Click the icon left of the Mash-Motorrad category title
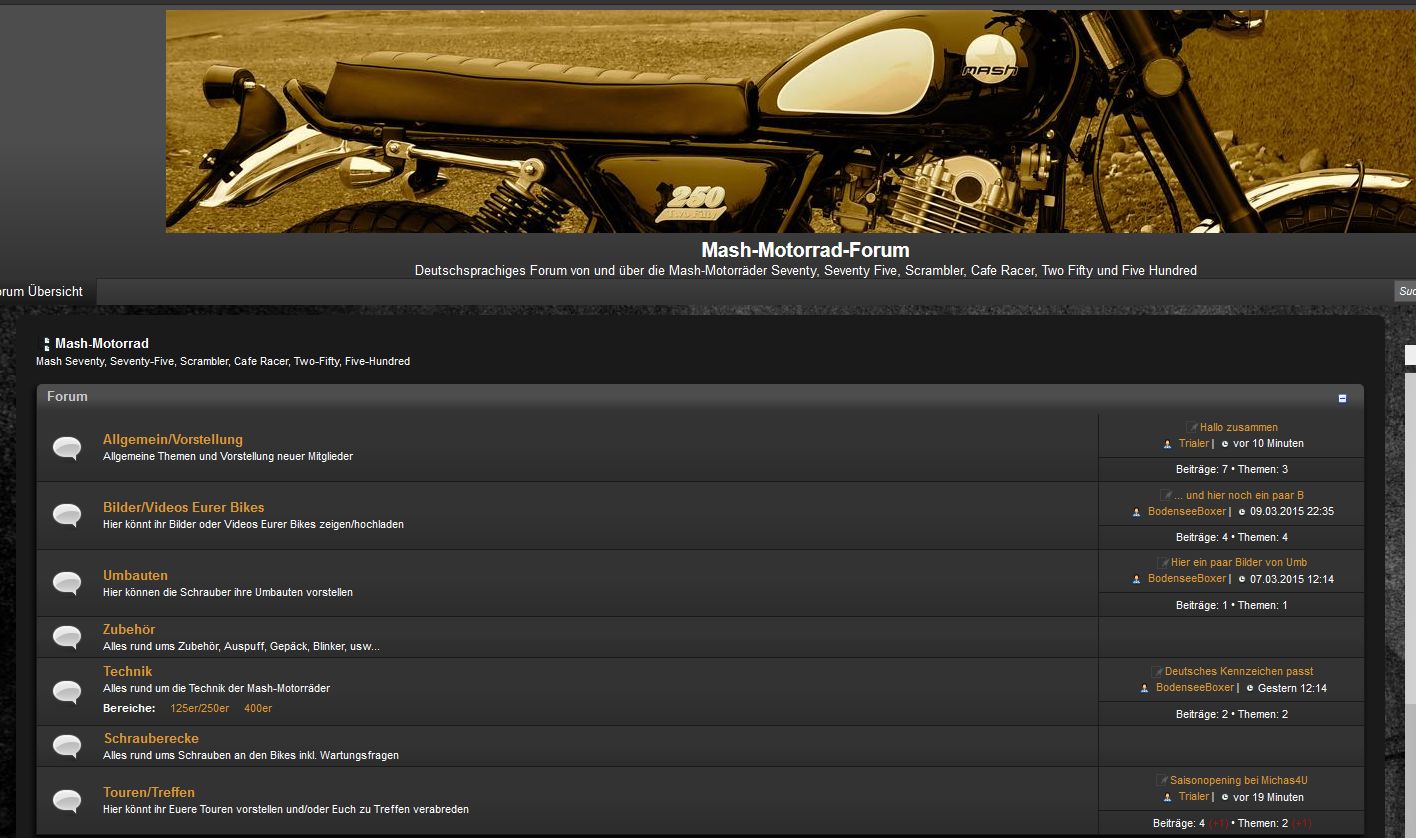The width and height of the screenshot is (1416, 838). tap(46, 344)
